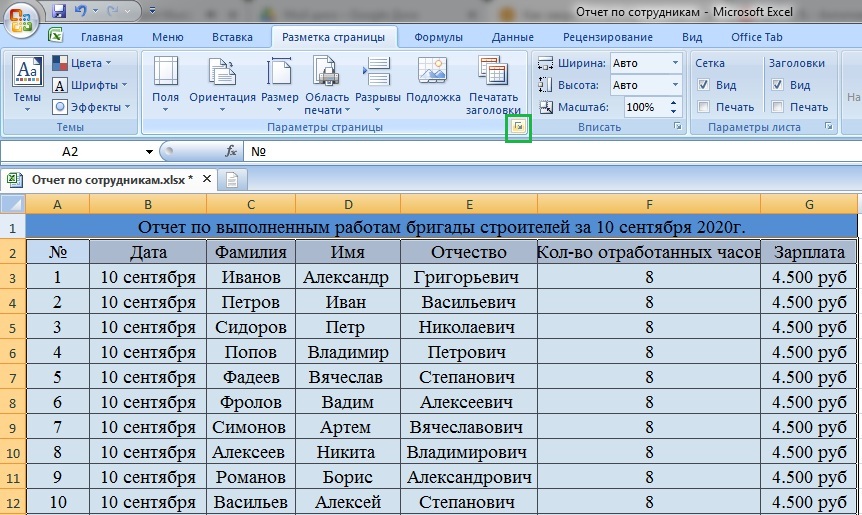Expand the Width (Ширина) dropdown
Screen dimensions: 862x515
(674, 63)
